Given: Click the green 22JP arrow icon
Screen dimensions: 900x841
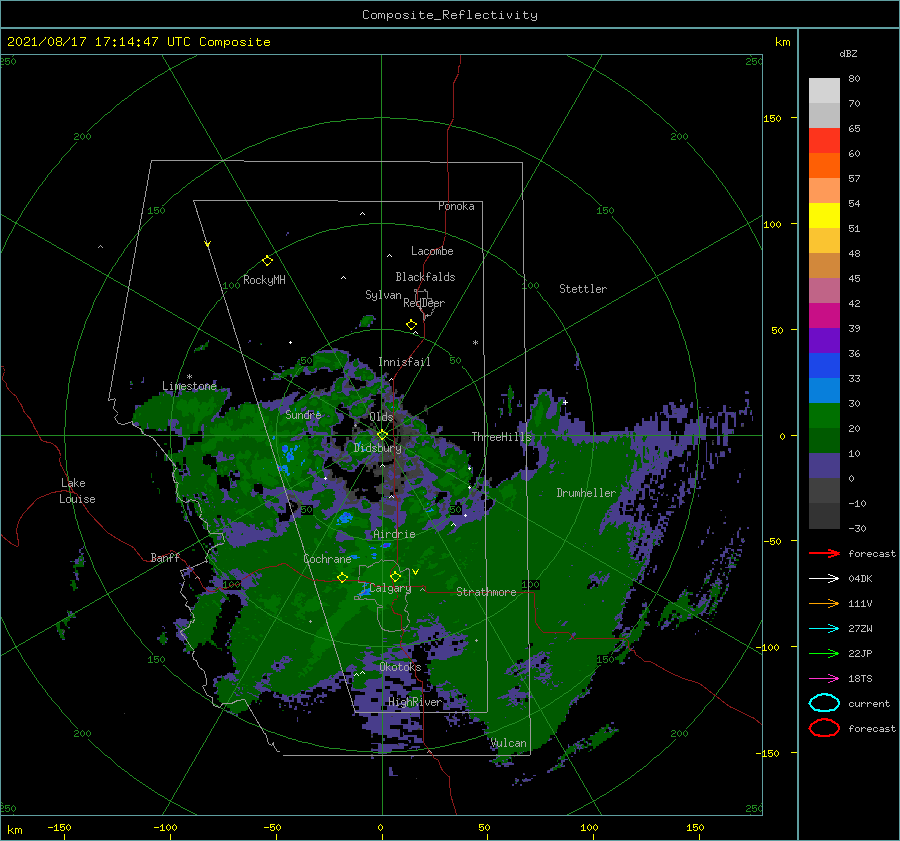Looking at the screenshot, I should [x=824, y=653].
